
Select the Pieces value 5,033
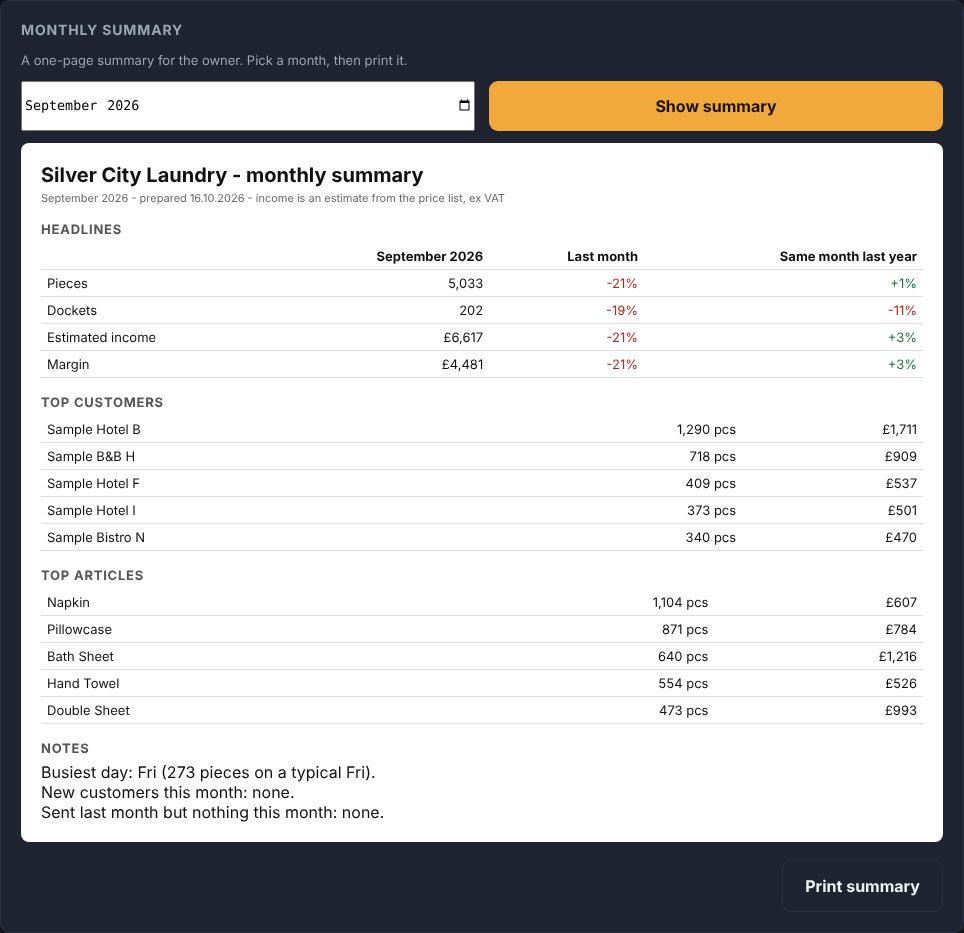coord(465,283)
